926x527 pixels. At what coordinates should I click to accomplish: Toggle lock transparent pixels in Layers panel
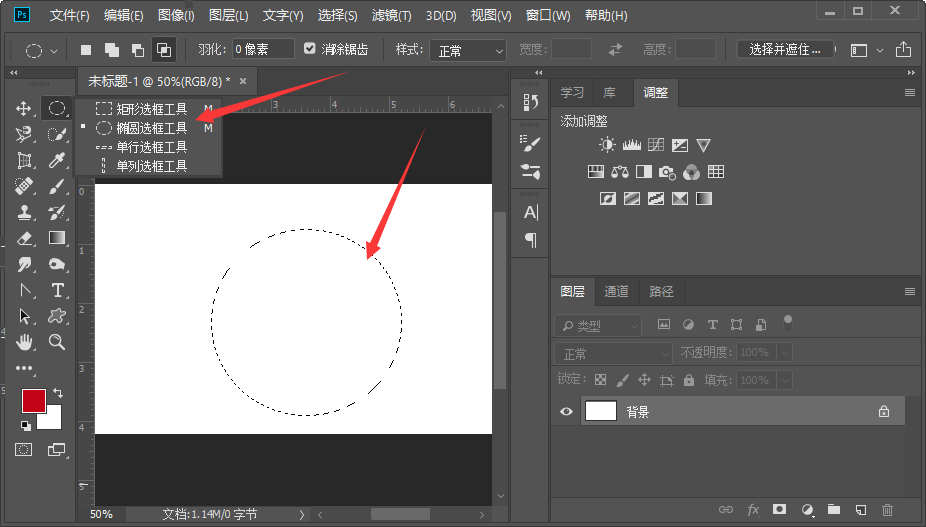[600, 380]
